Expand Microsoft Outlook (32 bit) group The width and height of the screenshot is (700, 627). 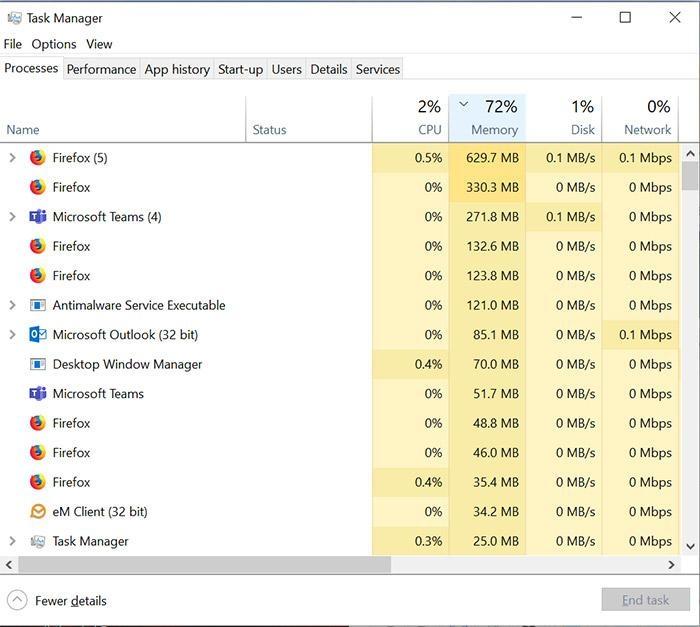point(12,334)
